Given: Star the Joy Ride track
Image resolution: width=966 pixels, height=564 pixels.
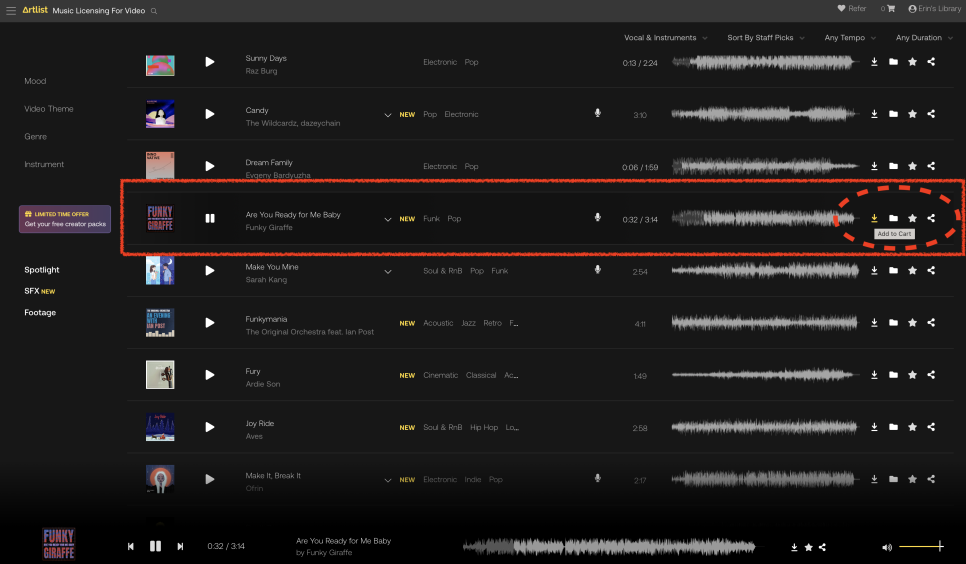Looking at the screenshot, I should (912, 427).
